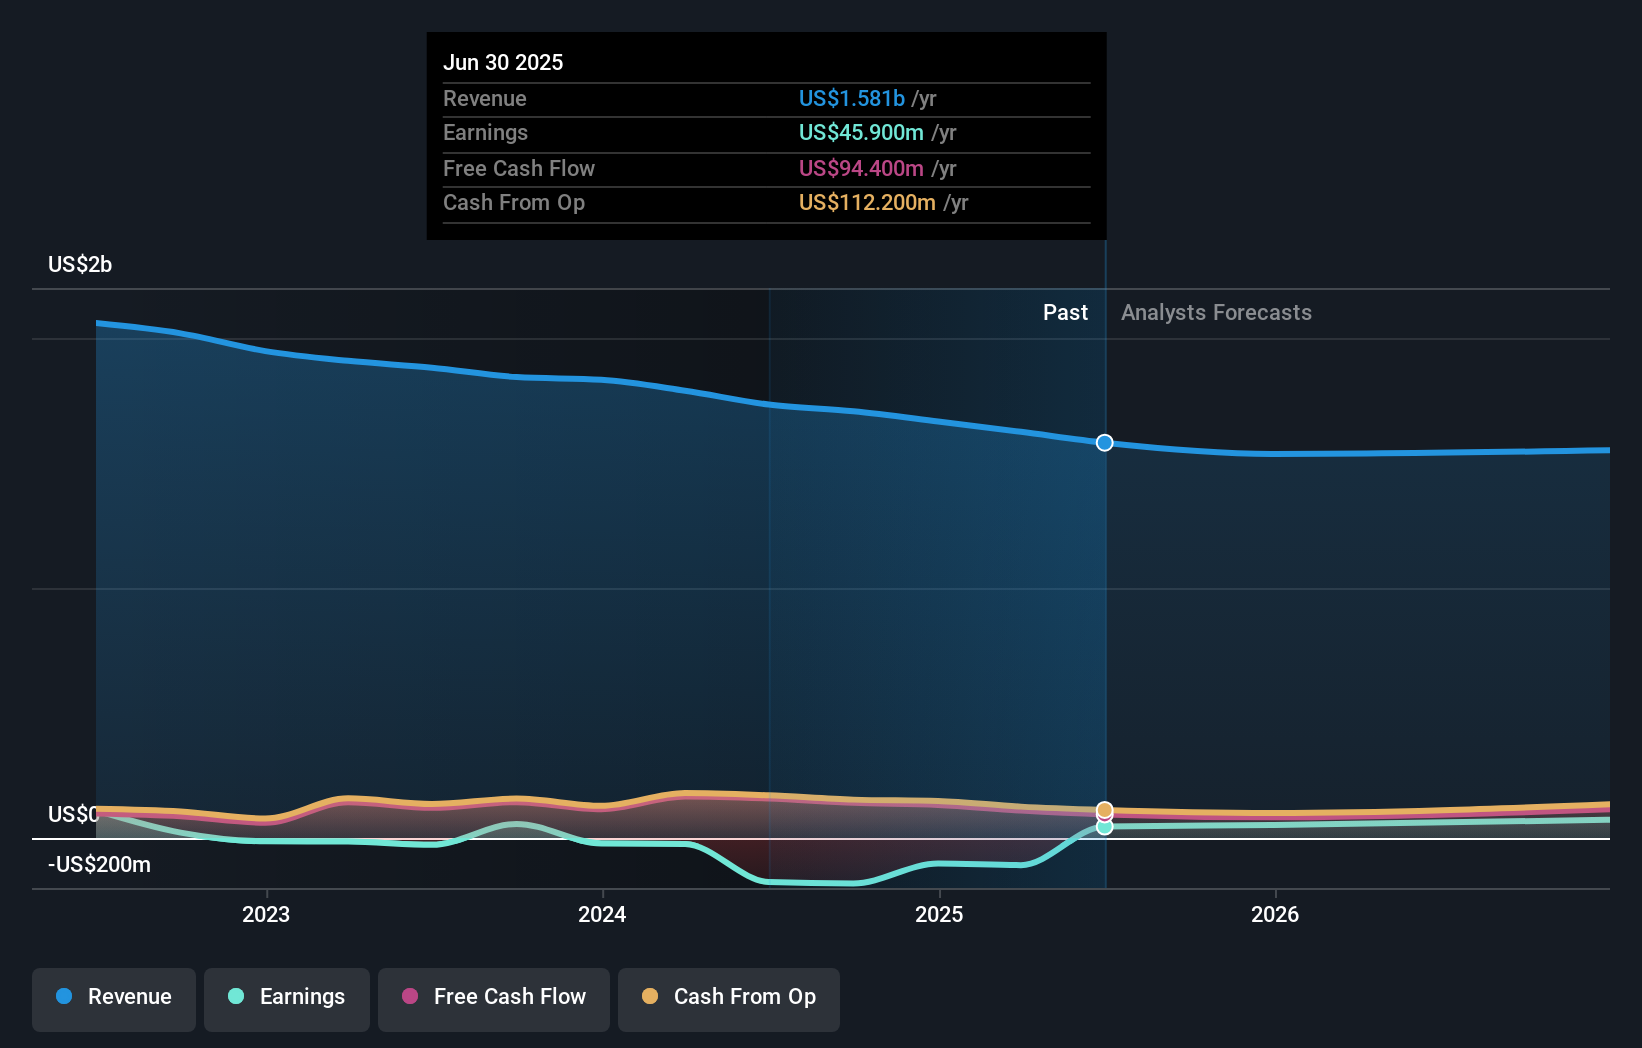Toggle the Cash From Op legend button
Viewport: 1642px width, 1048px height.
729,999
